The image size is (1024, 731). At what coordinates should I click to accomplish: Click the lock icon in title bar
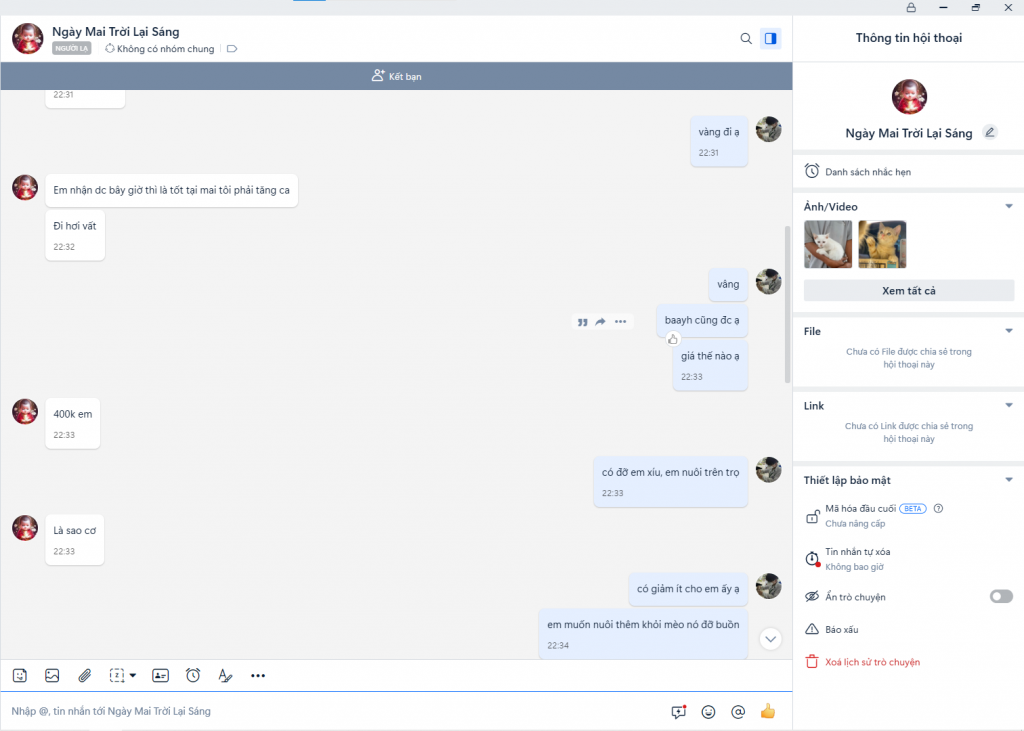[911, 8]
